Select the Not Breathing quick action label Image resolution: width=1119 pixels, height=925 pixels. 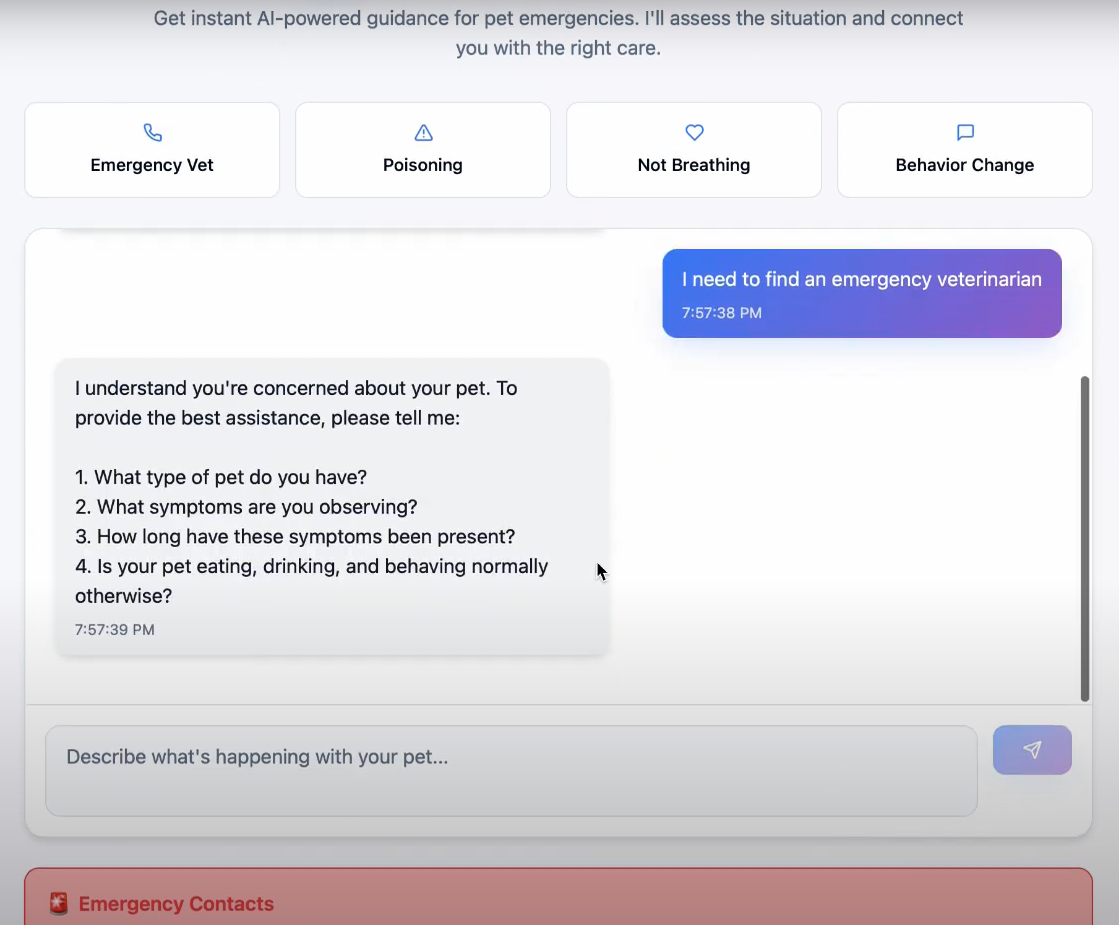pyautogui.click(x=694, y=165)
